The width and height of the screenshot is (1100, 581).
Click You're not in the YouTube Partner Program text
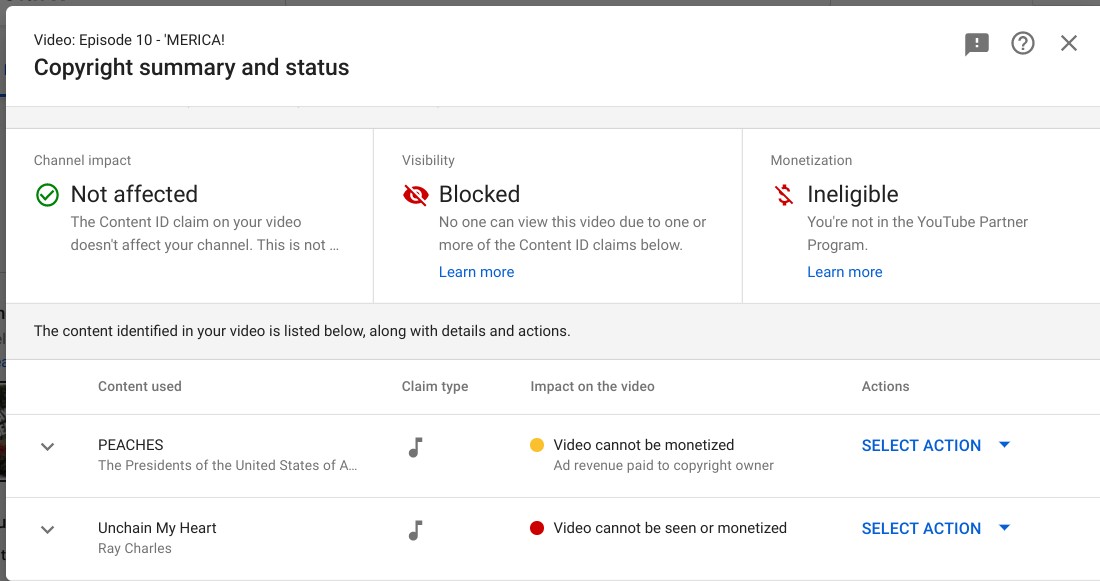click(918, 234)
